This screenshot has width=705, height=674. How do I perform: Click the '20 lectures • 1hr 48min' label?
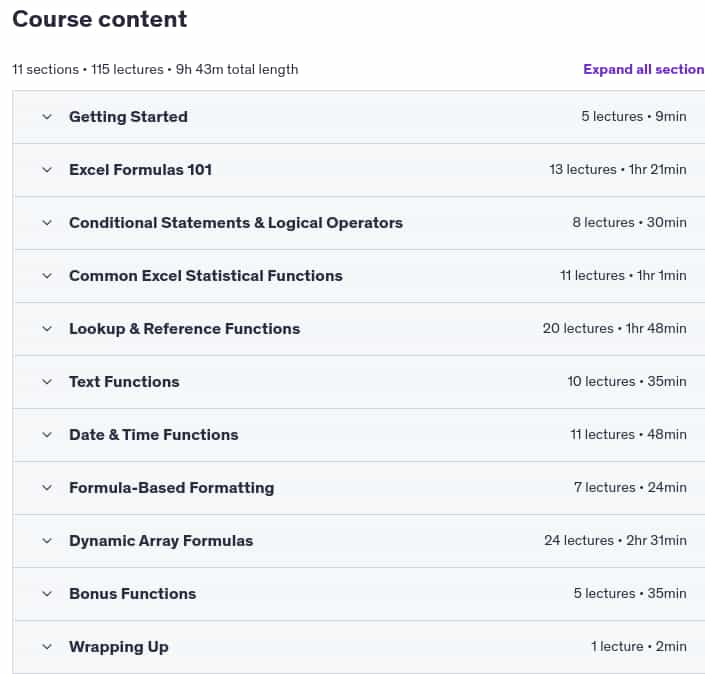(615, 329)
